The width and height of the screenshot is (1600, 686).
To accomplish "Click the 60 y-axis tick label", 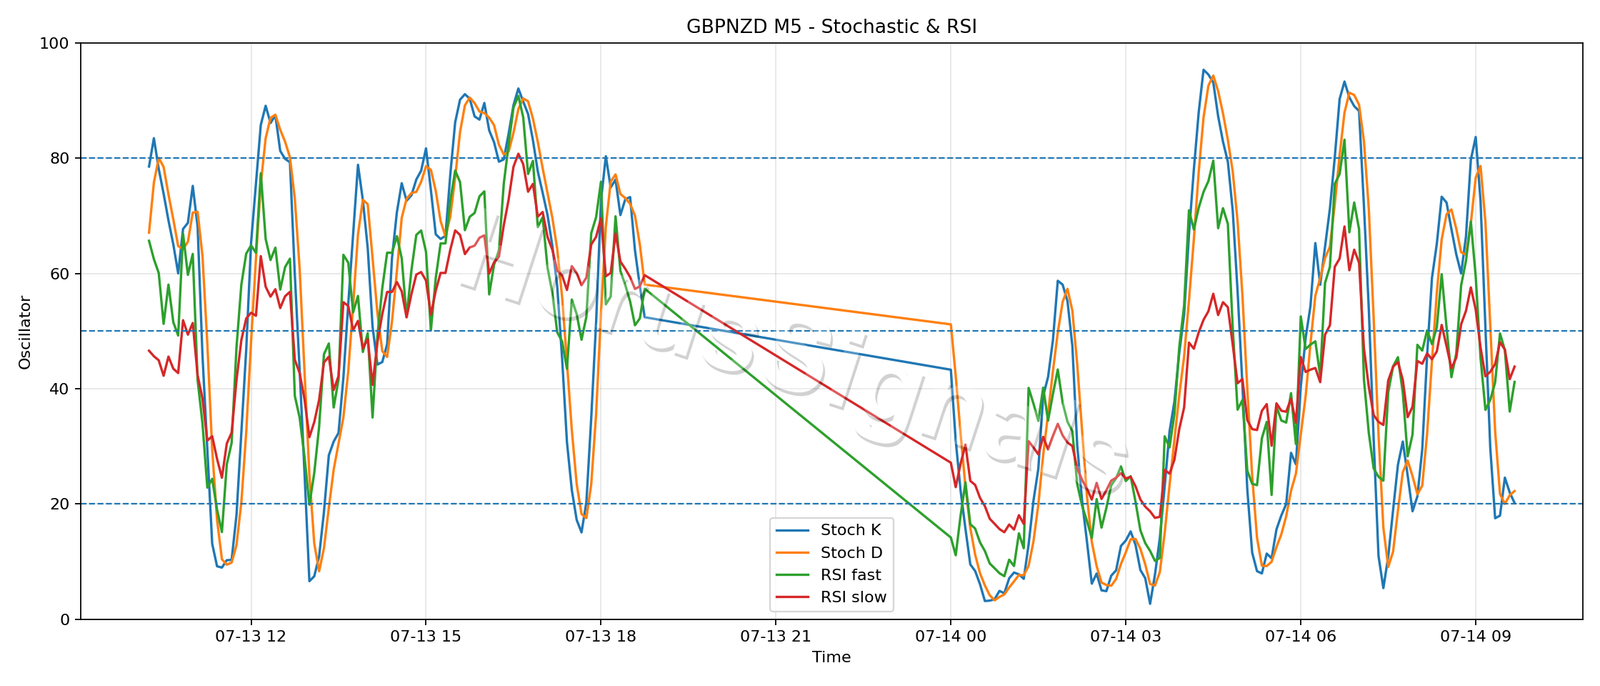I will tap(60, 274).
